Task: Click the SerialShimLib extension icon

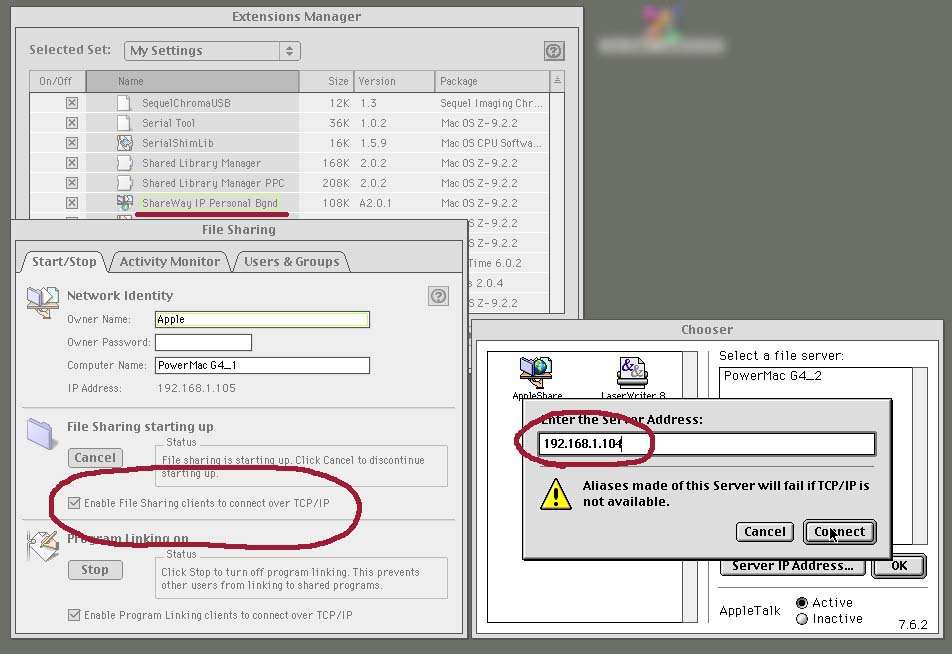Action: click(x=124, y=143)
